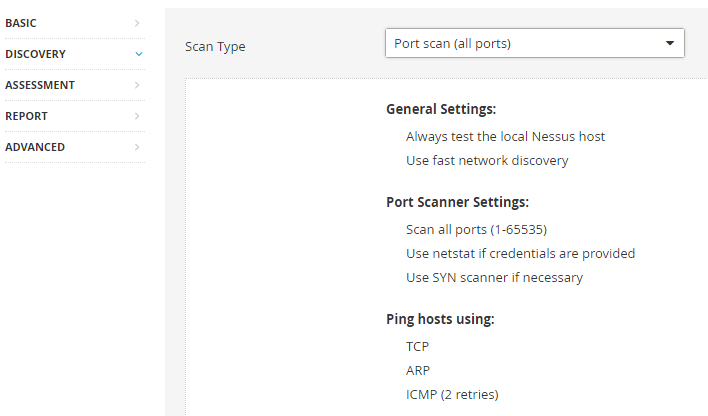
Task: Open the Scan Type dropdown
Action: click(x=534, y=43)
